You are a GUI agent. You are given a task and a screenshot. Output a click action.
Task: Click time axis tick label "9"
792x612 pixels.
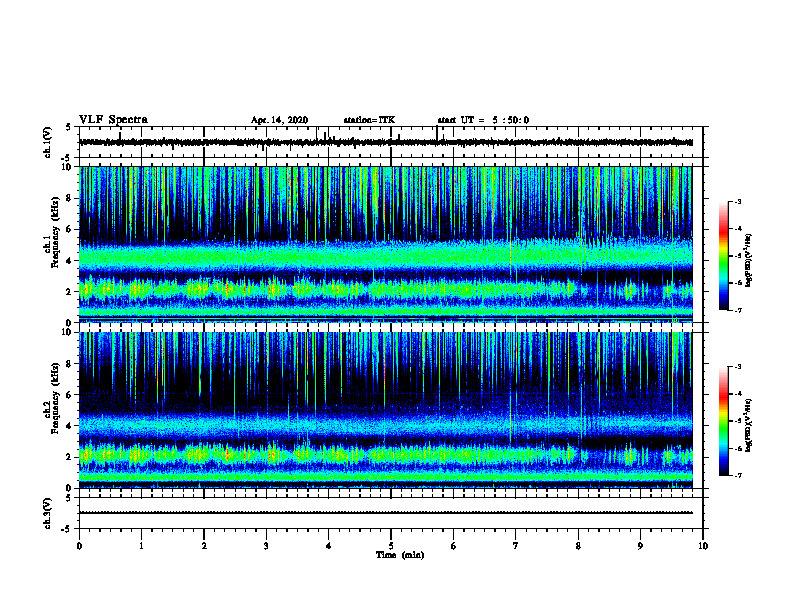[x=640, y=546]
